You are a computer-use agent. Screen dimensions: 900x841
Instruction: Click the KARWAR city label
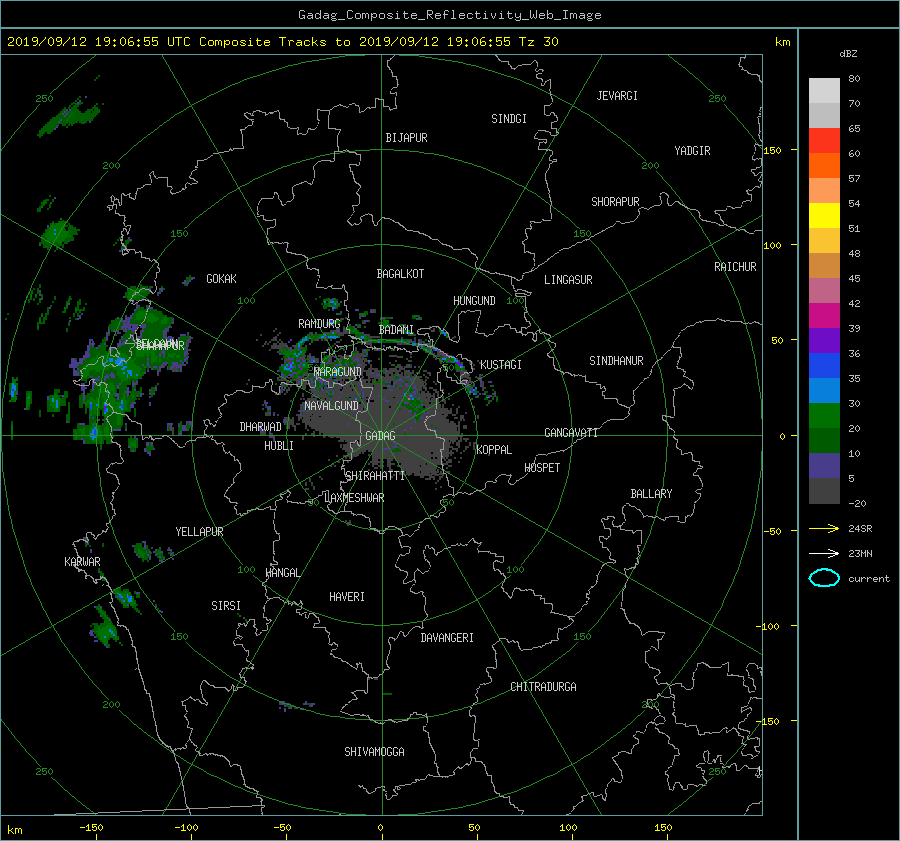(x=82, y=561)
